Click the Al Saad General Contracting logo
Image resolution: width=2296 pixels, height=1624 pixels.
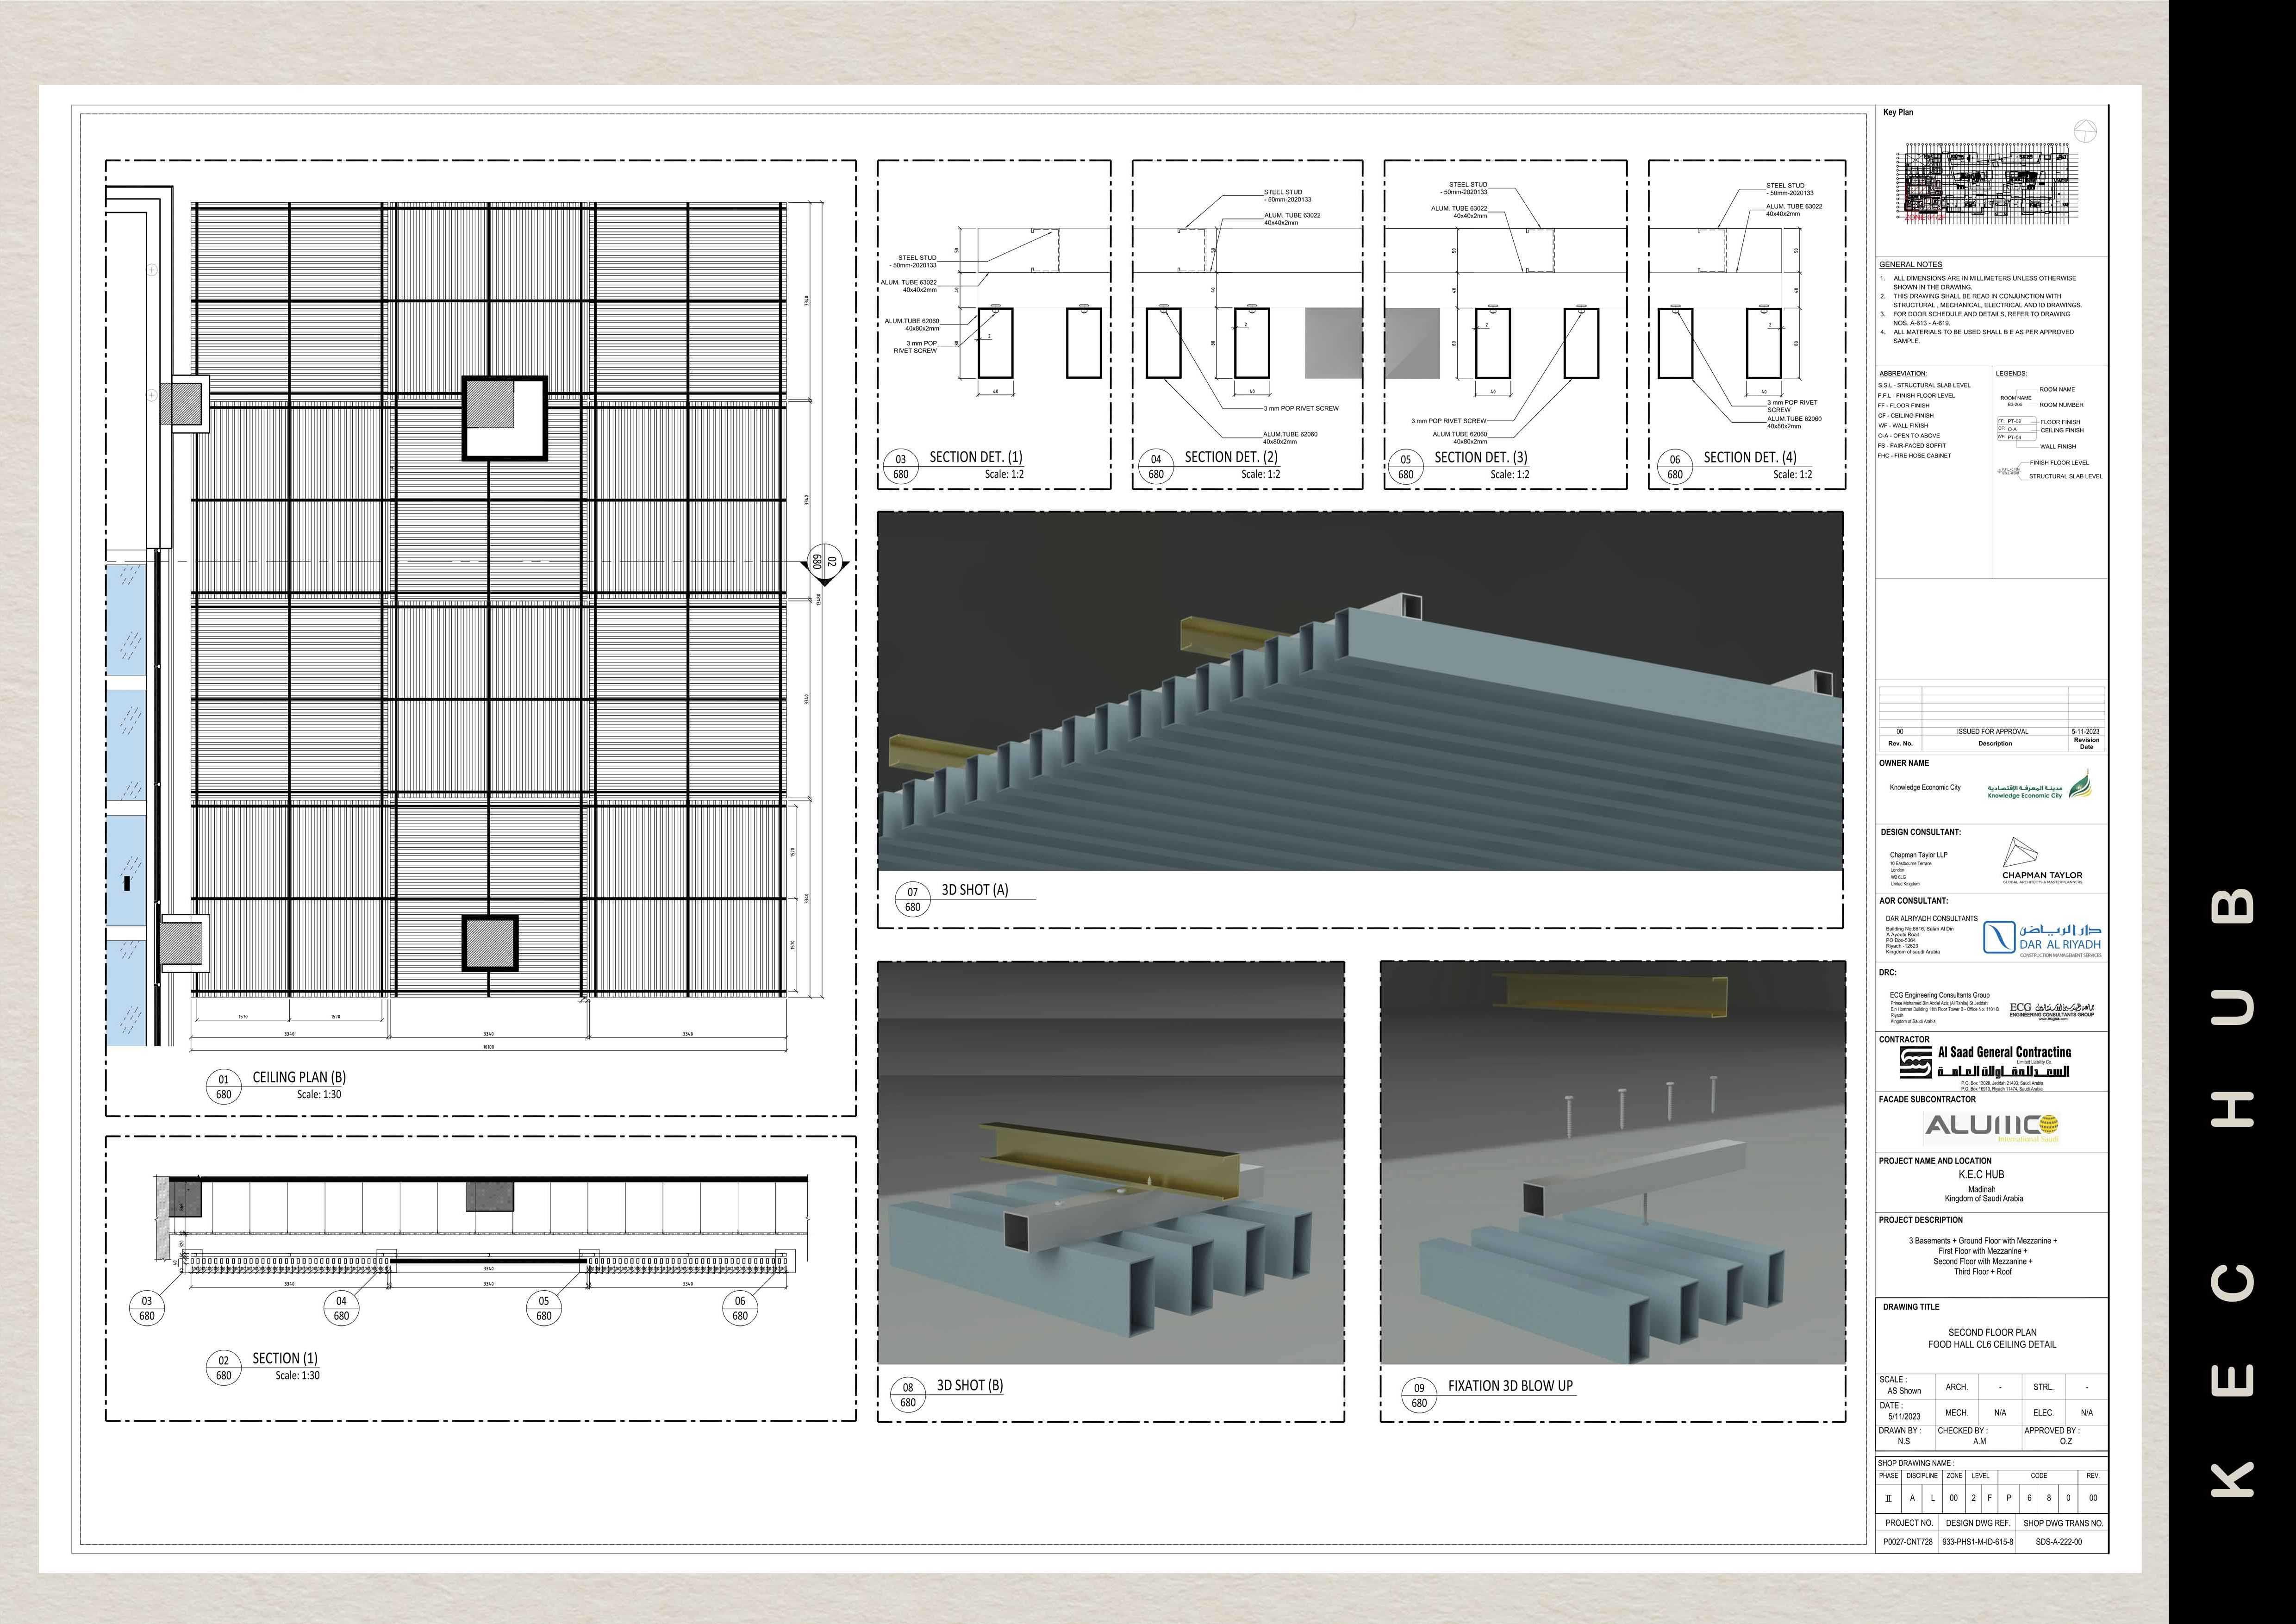[x=1985, y=1062]
